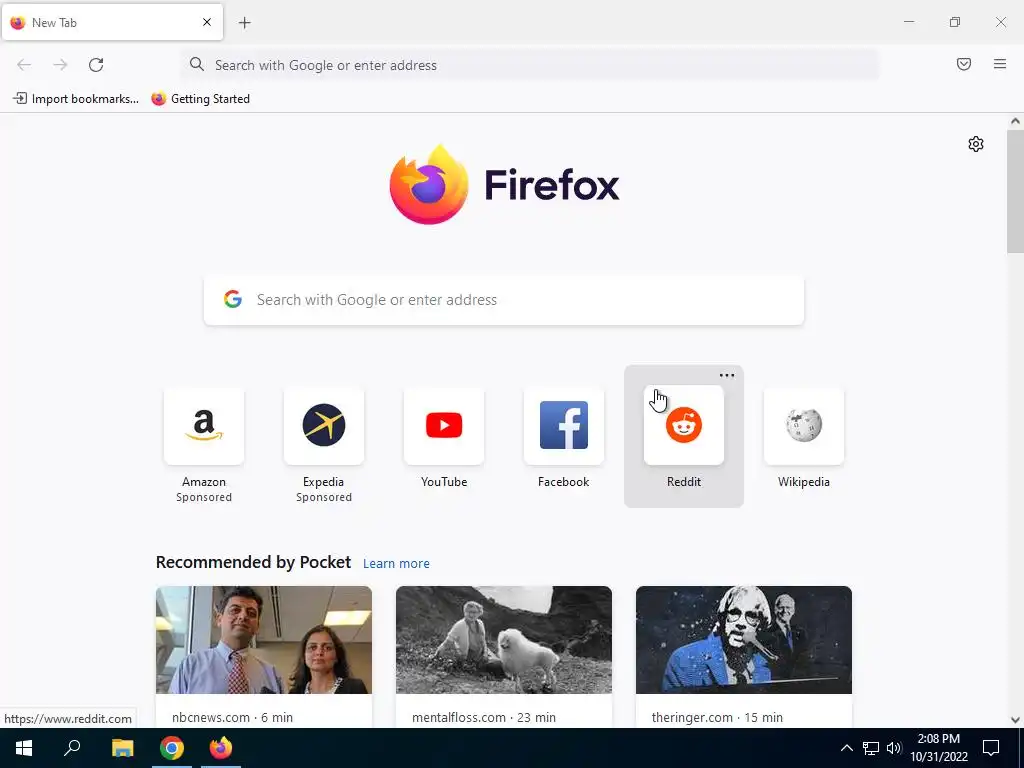1024x768 pixels.
Task: Open Windows taskbar search
Action: tap(72, 748)
